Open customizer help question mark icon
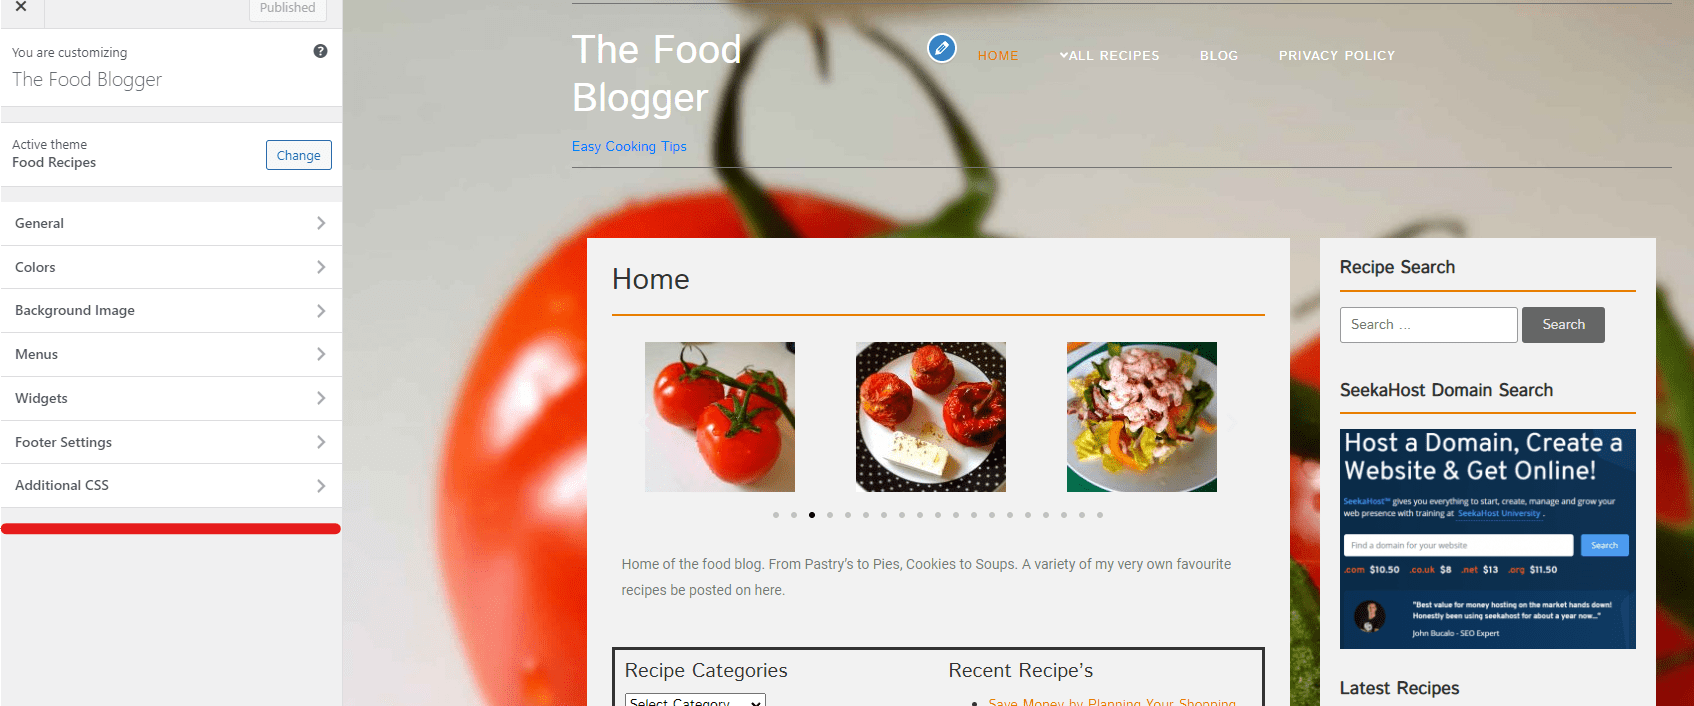 tap(320, 51)
